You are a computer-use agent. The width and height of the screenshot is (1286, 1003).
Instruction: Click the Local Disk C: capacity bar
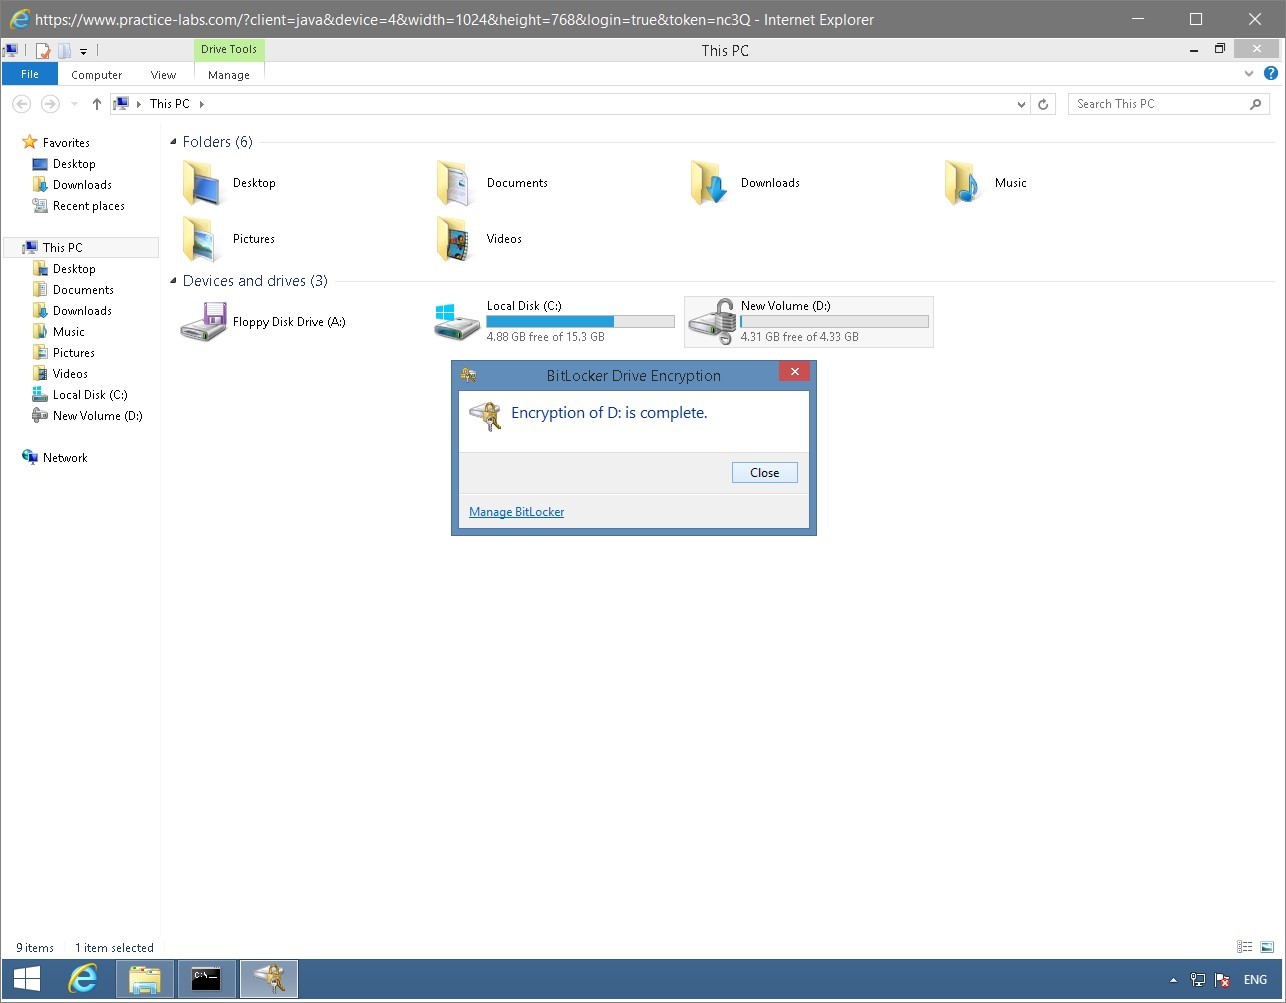point(580,321)
